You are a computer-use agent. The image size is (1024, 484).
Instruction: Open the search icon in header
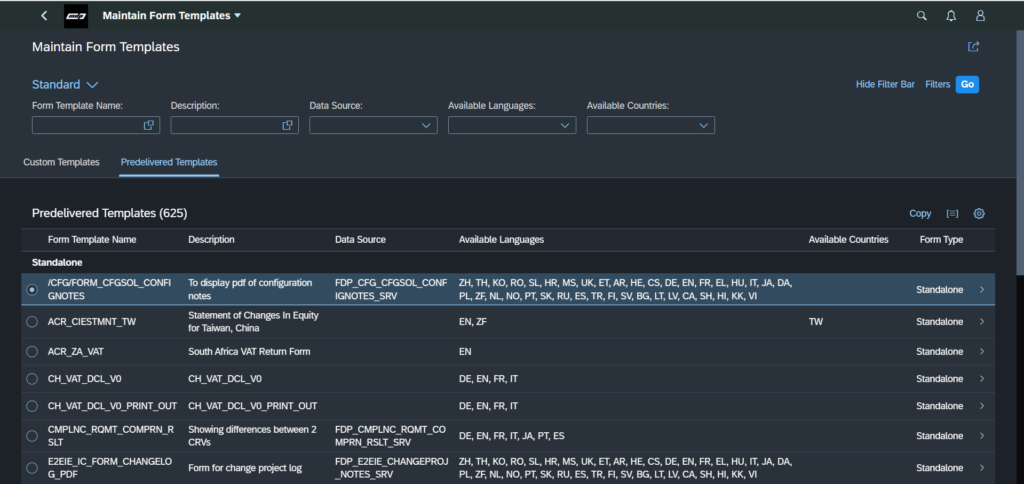click(x=921, y=16)
